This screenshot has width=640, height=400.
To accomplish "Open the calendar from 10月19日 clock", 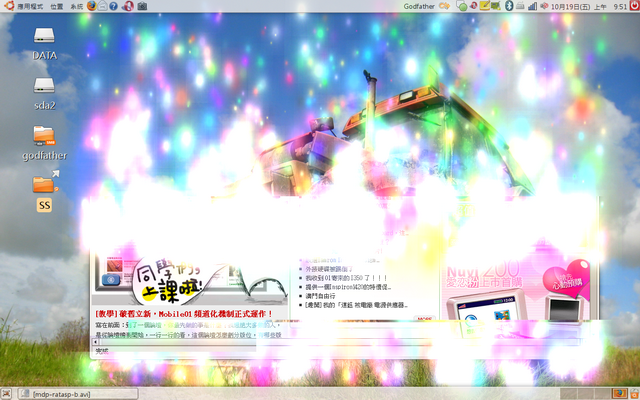I will [x=588, y=6].
